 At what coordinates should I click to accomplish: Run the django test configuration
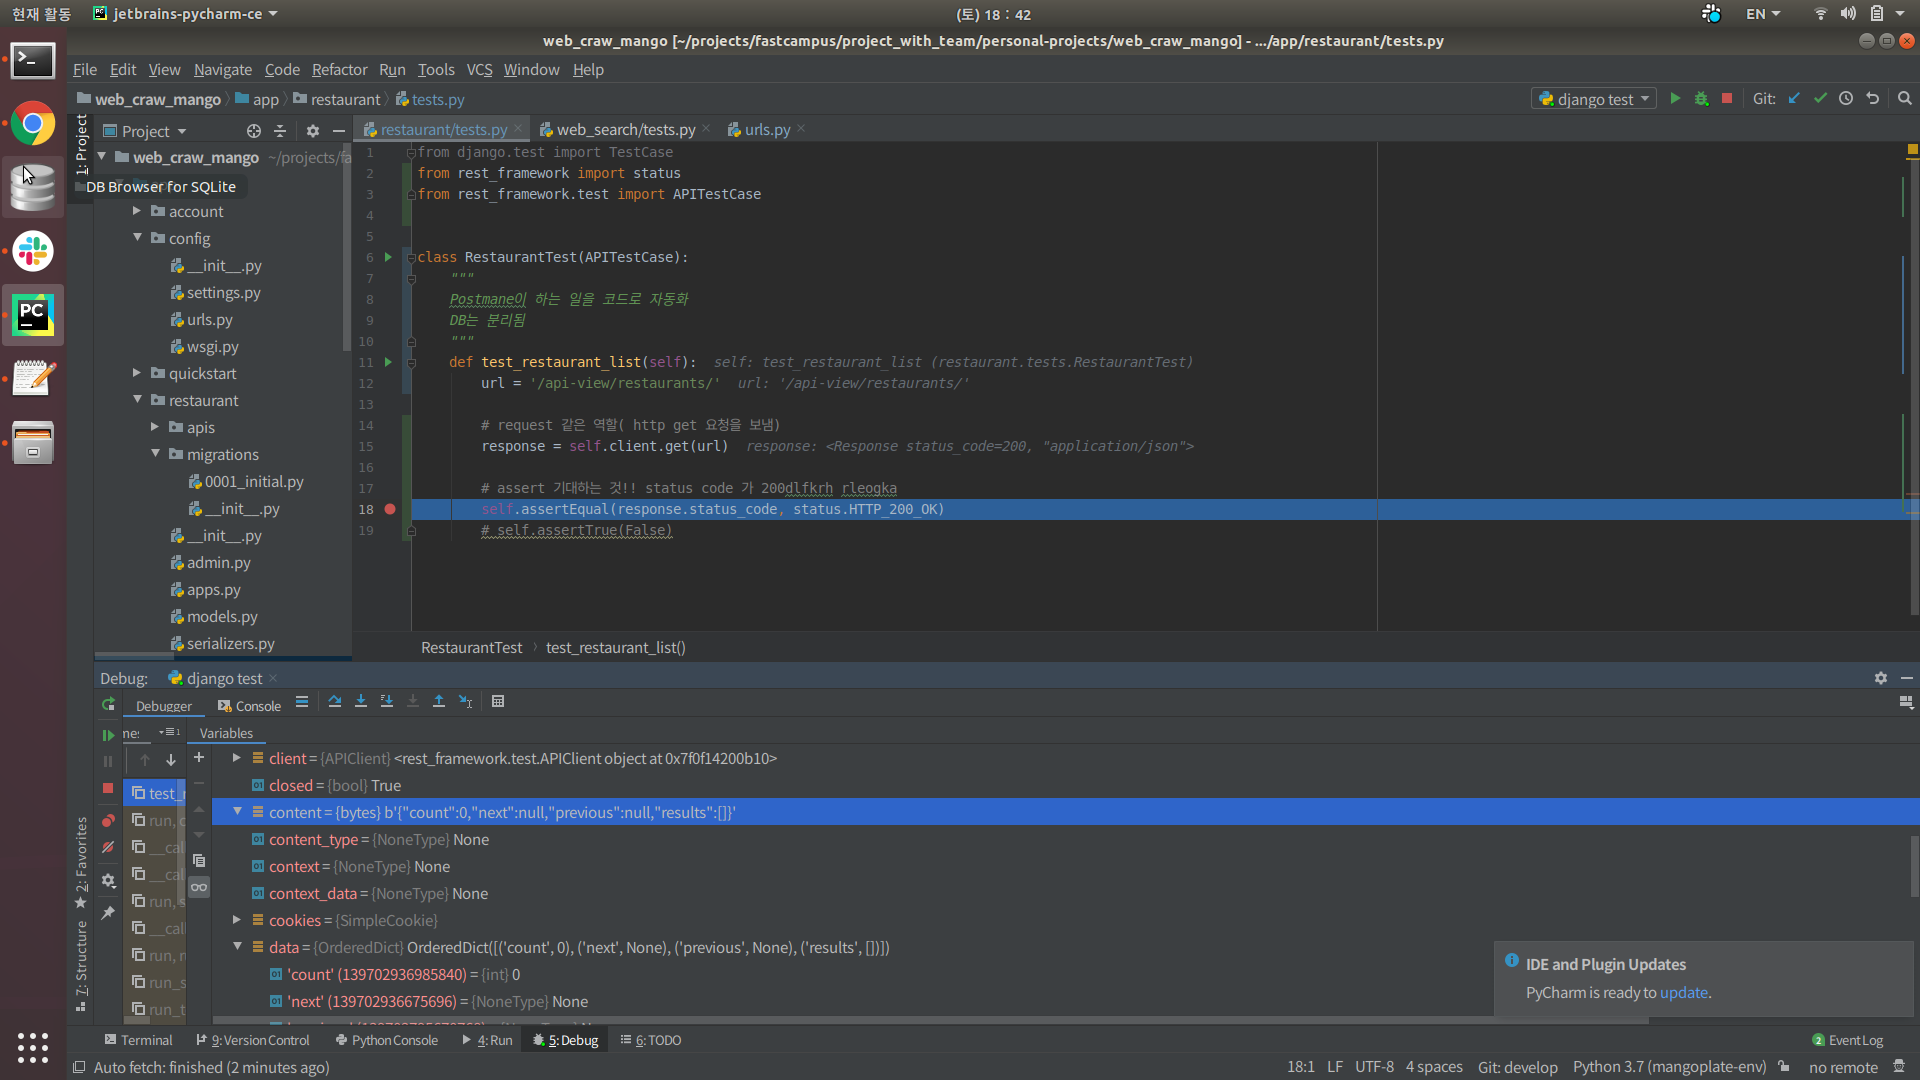[x=1675, y=99]
